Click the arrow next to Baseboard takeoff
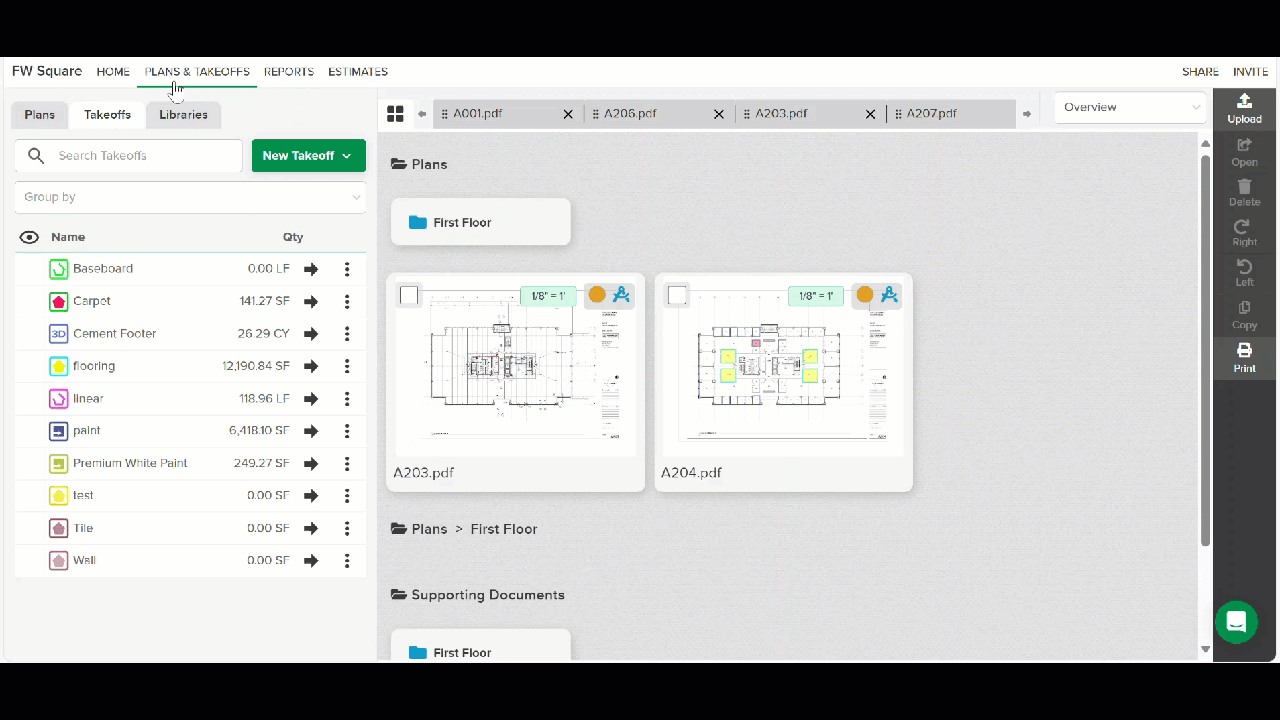1280x720 pixels. pyautogui.click(x=311, y=269)
